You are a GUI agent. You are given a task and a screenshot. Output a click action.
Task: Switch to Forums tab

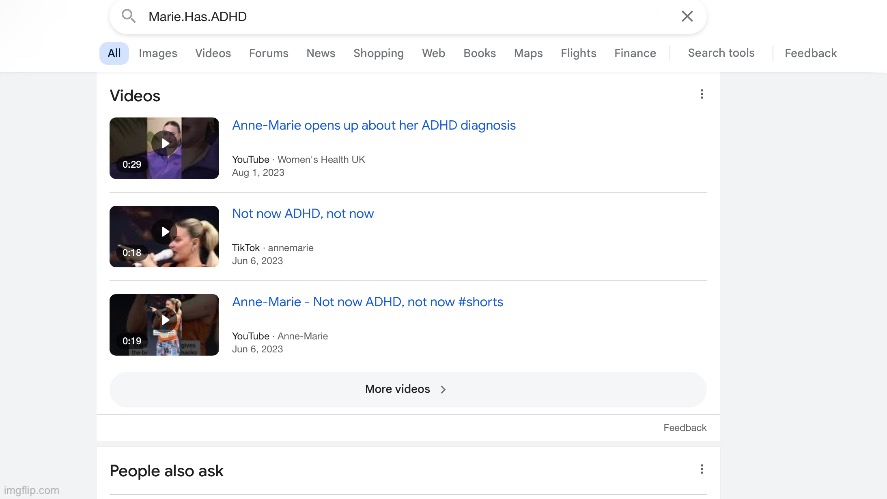click(x=269, y=53)
